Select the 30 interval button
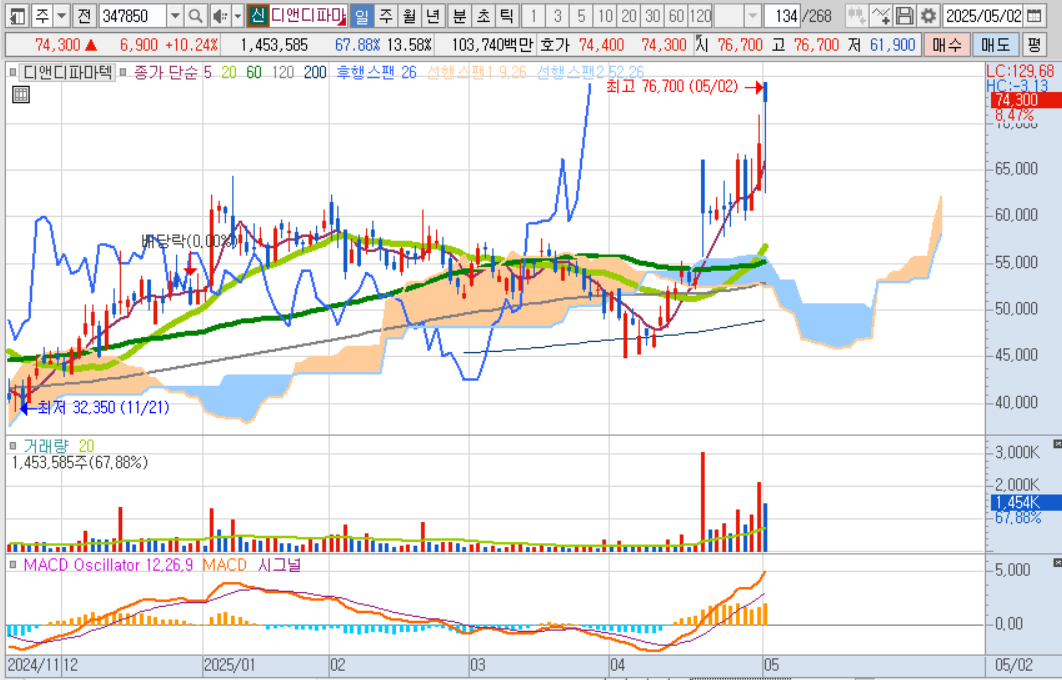The image size is (1062, 680). point(653,16)
